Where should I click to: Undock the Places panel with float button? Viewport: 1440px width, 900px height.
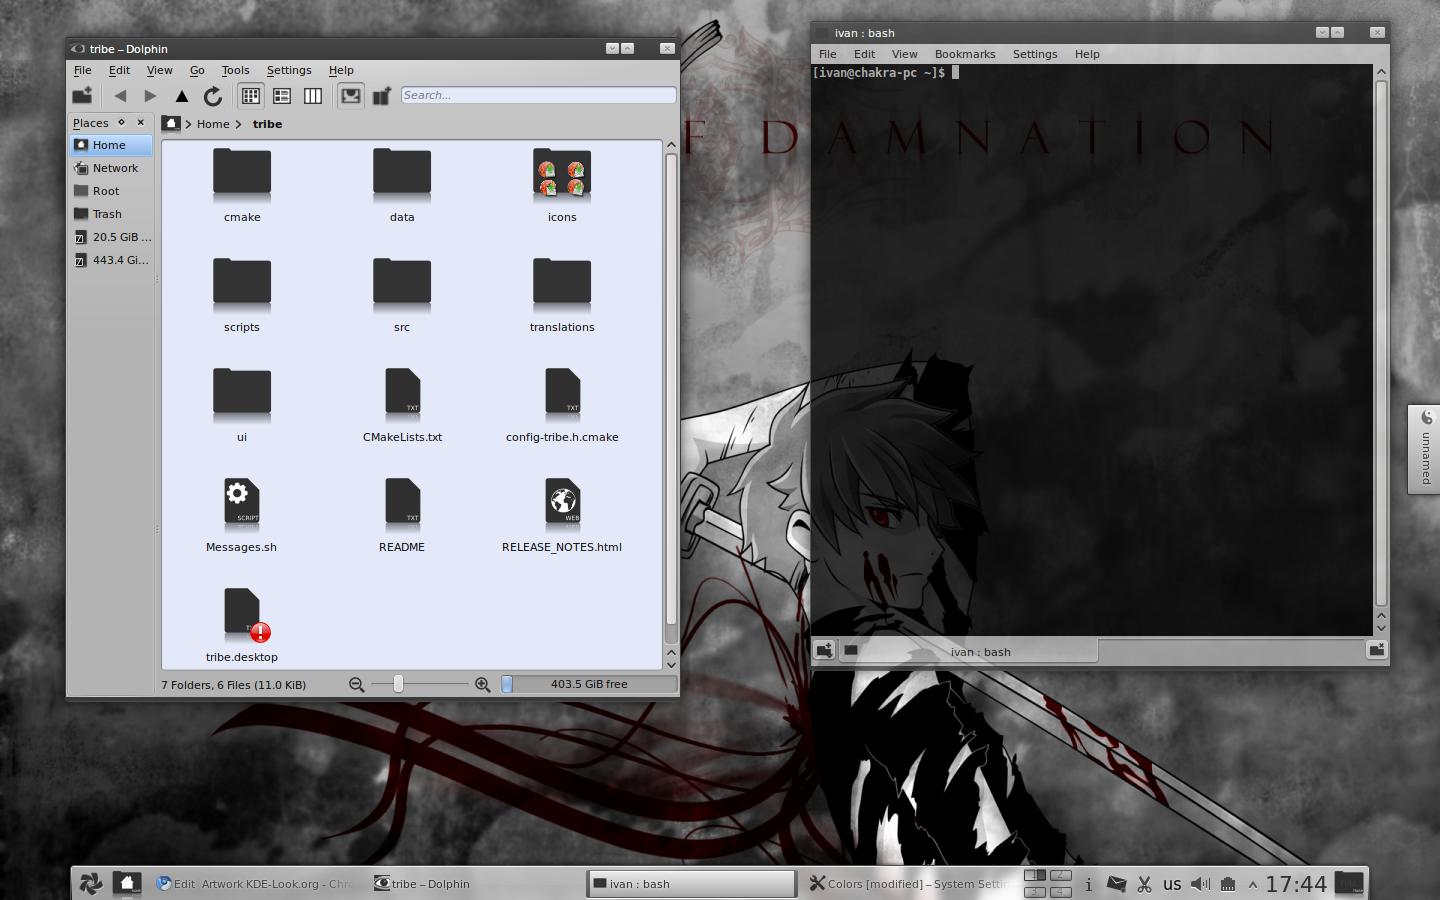[x=122, y=122]
